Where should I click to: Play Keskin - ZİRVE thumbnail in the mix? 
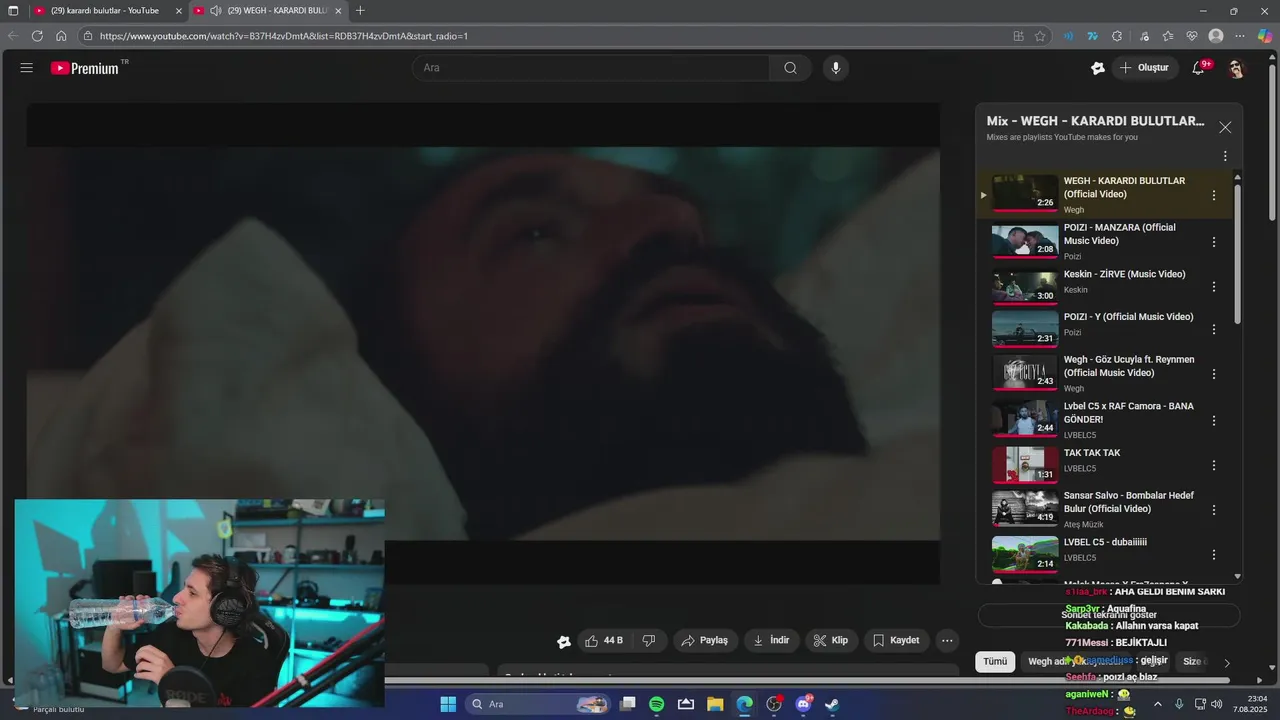pyautogui.click(x=1025, y=286)
